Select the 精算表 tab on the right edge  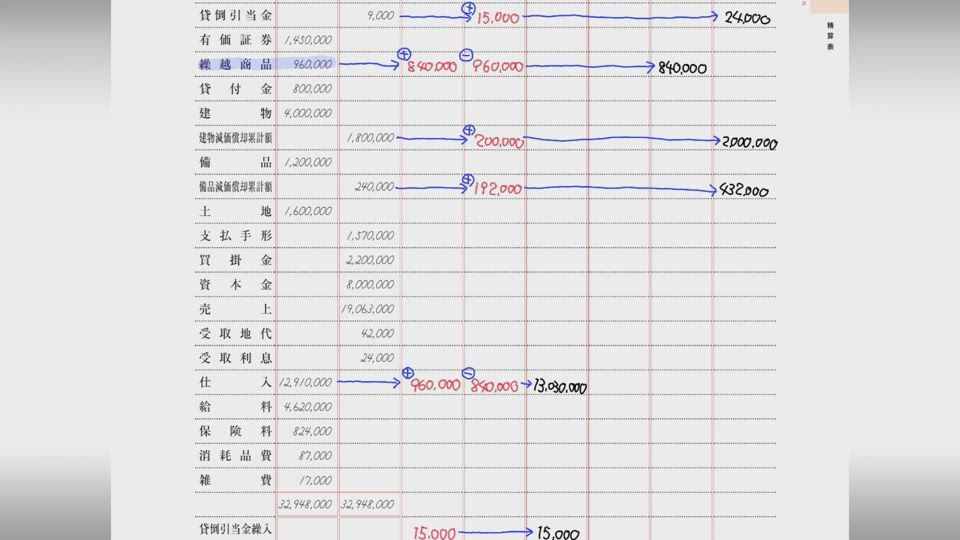click(830, 36)
